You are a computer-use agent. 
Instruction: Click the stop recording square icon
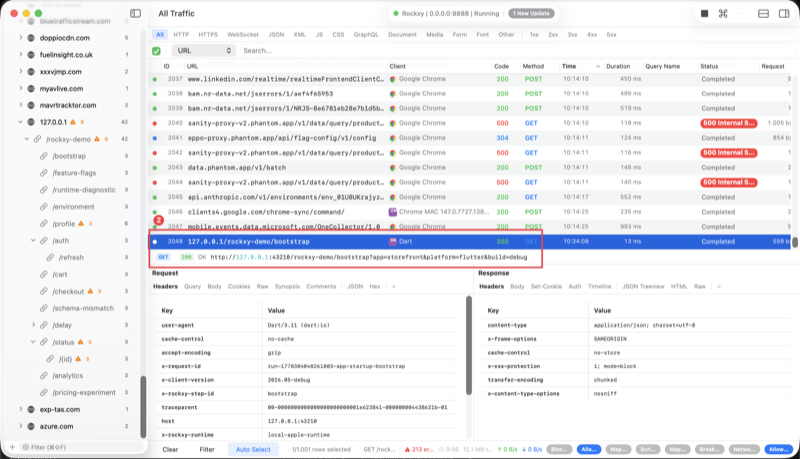coord(704,13)
